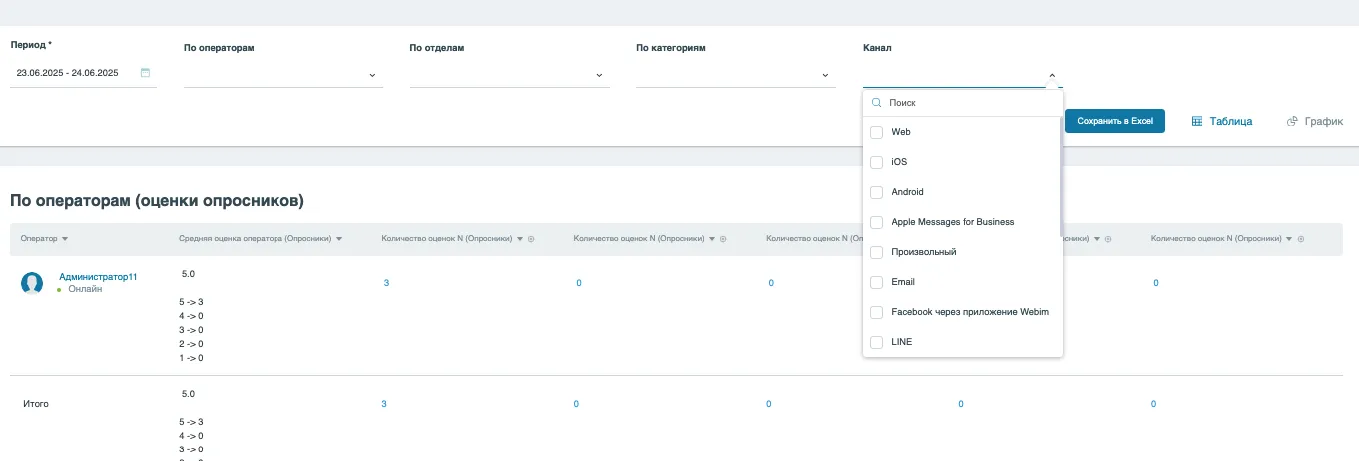Image resolution: width=1359 pixels, height=461 pixels.
Task: Check the Web channel checkbox
Action: (x=877, y=132)
